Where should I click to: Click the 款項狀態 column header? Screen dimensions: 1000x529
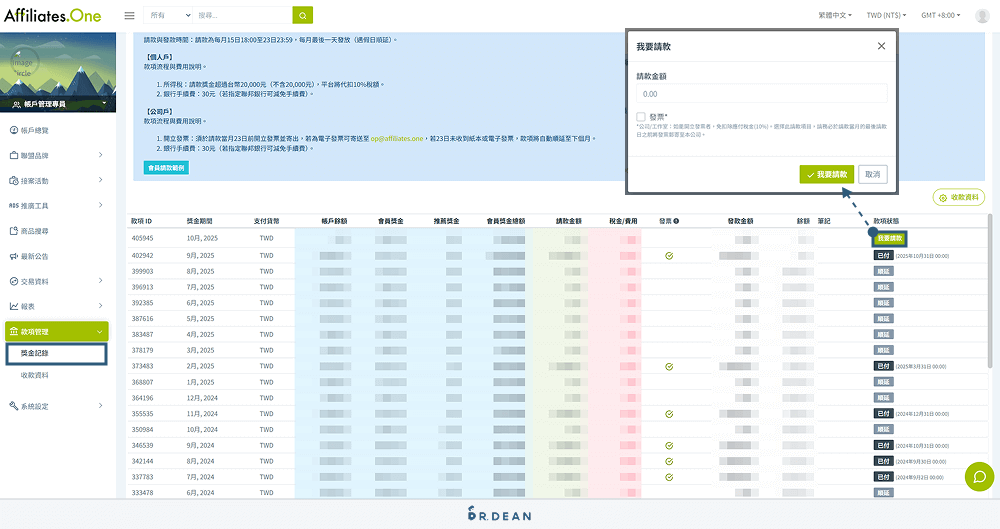click(886, 221)
